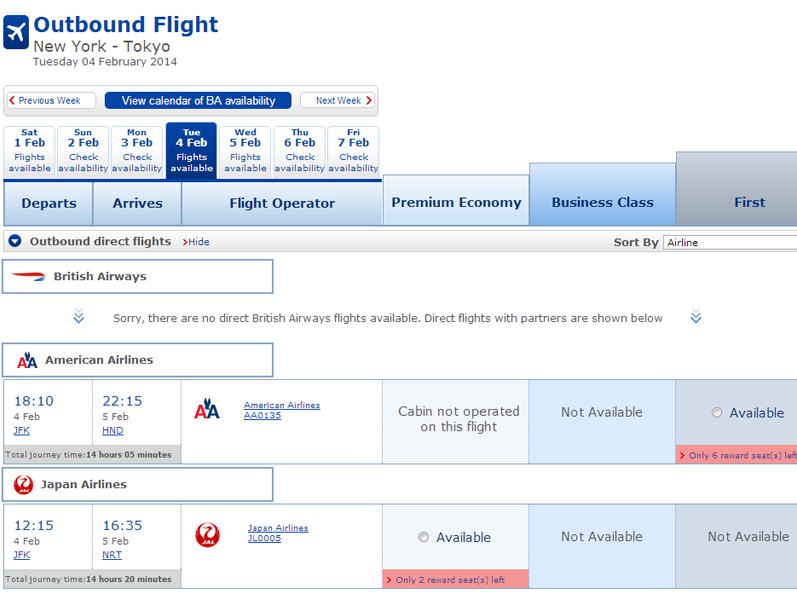Open View calendar of BA availability
The width and height of the screenshot is (797, 592).
[198, 101]
